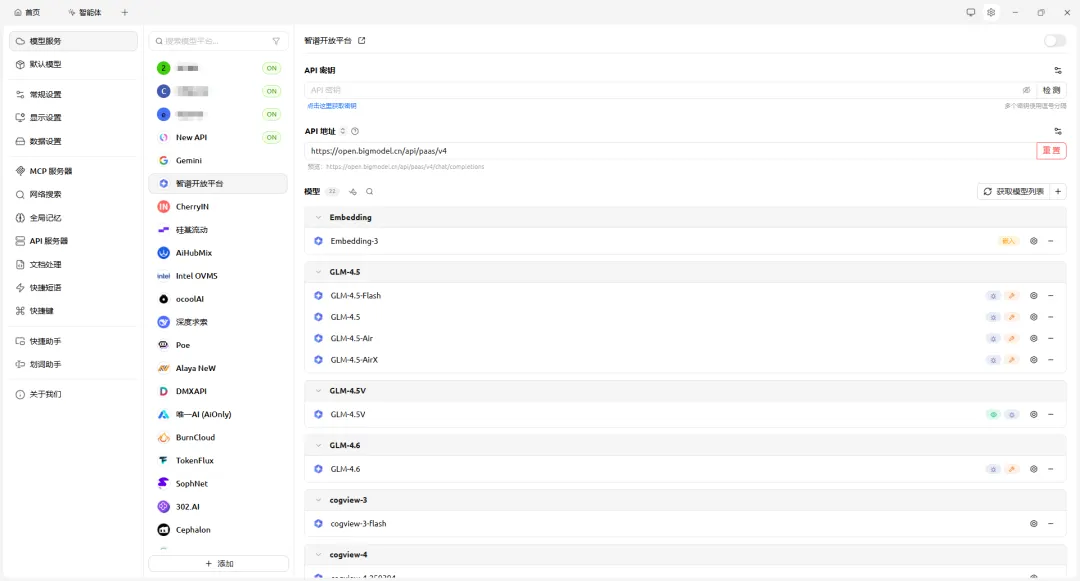Open API address settings sliders icon
The image size is (1080, 581).
[x=1058, y=131]
